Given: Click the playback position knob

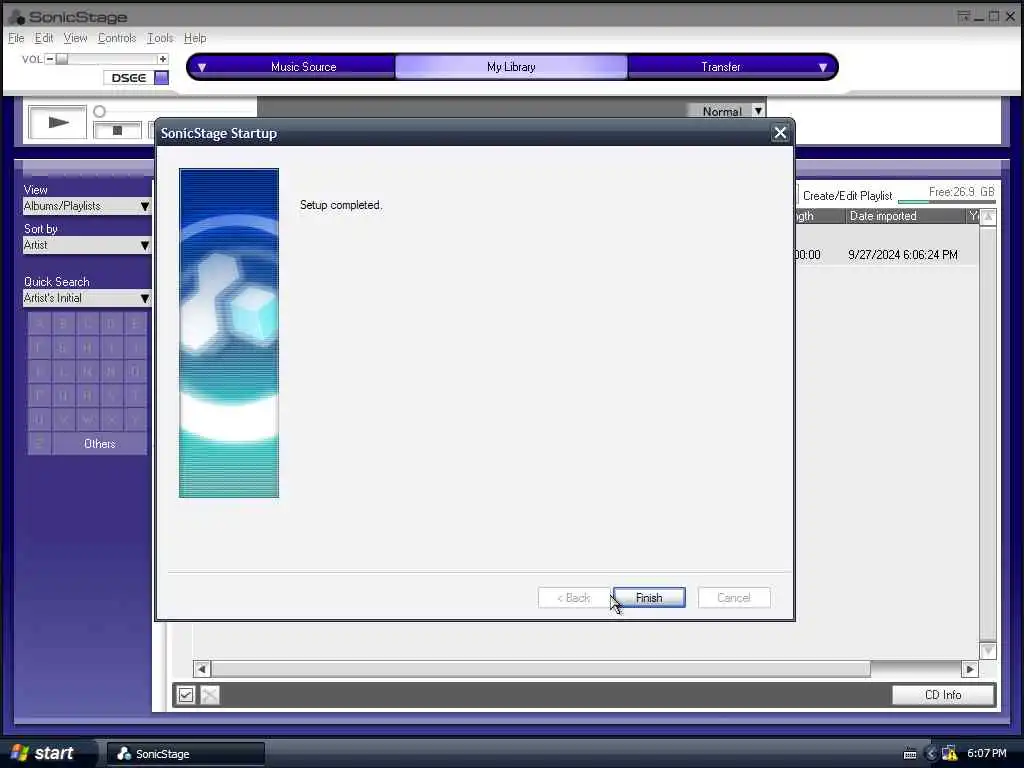Looking at the screenshot, I should click(99, 112).
